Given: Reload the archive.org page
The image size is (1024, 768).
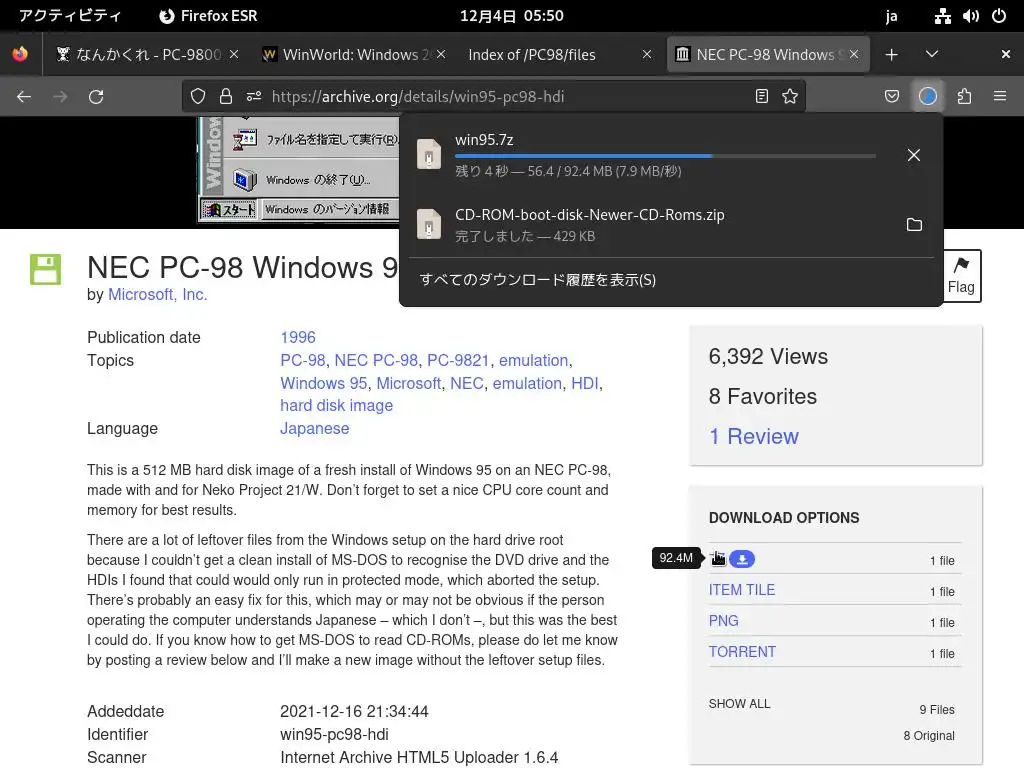Looking at the screenshot, I should (x=96, y=97).
